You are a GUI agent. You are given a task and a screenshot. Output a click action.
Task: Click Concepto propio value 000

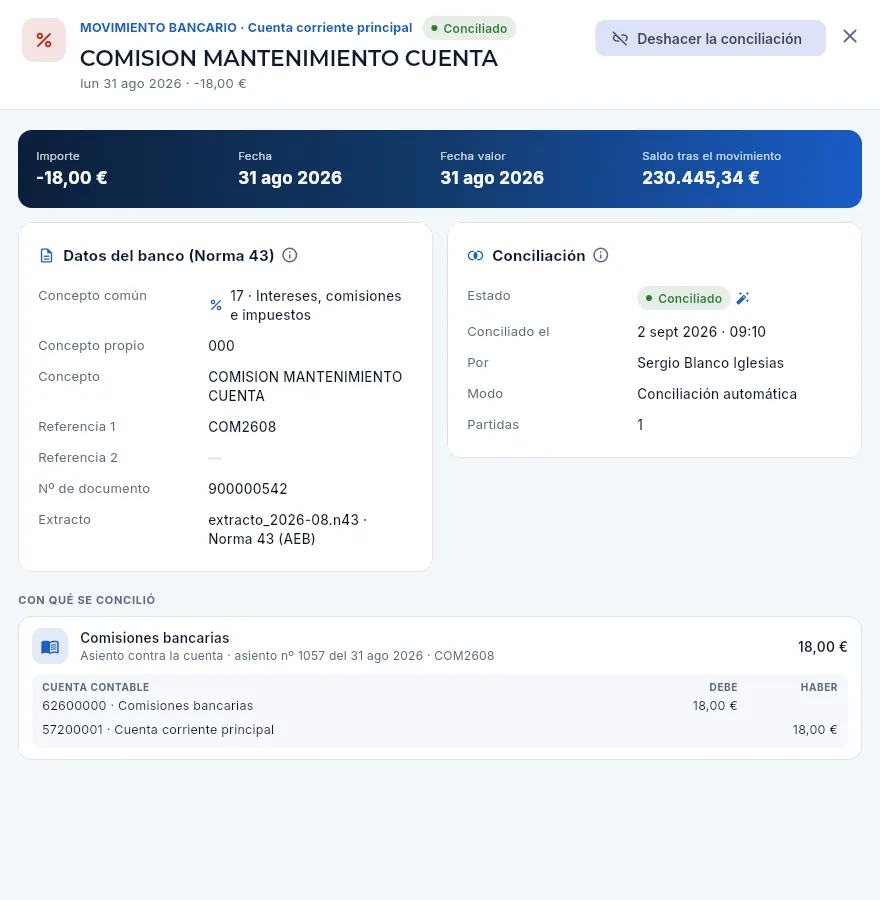pos(222,346)
